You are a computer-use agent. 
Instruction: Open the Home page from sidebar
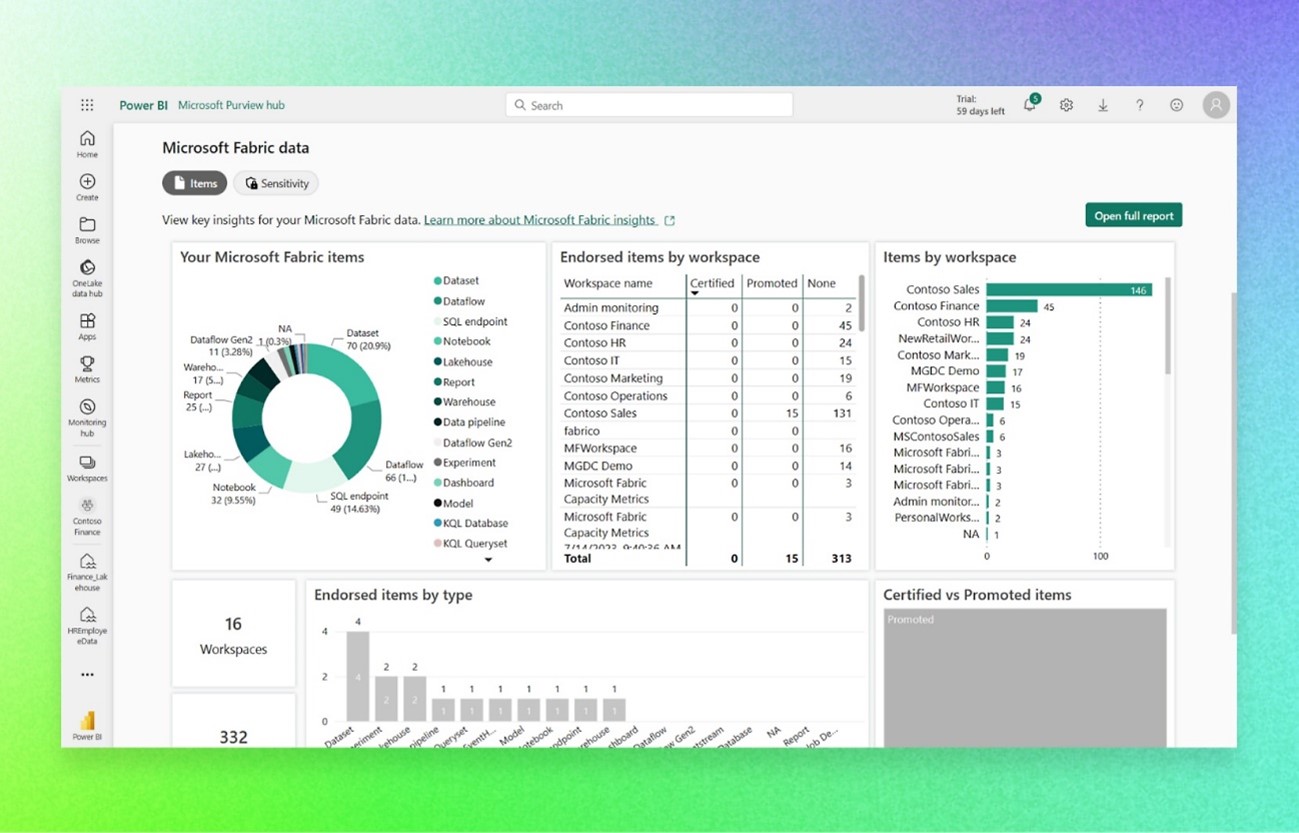tap(87, 143)
